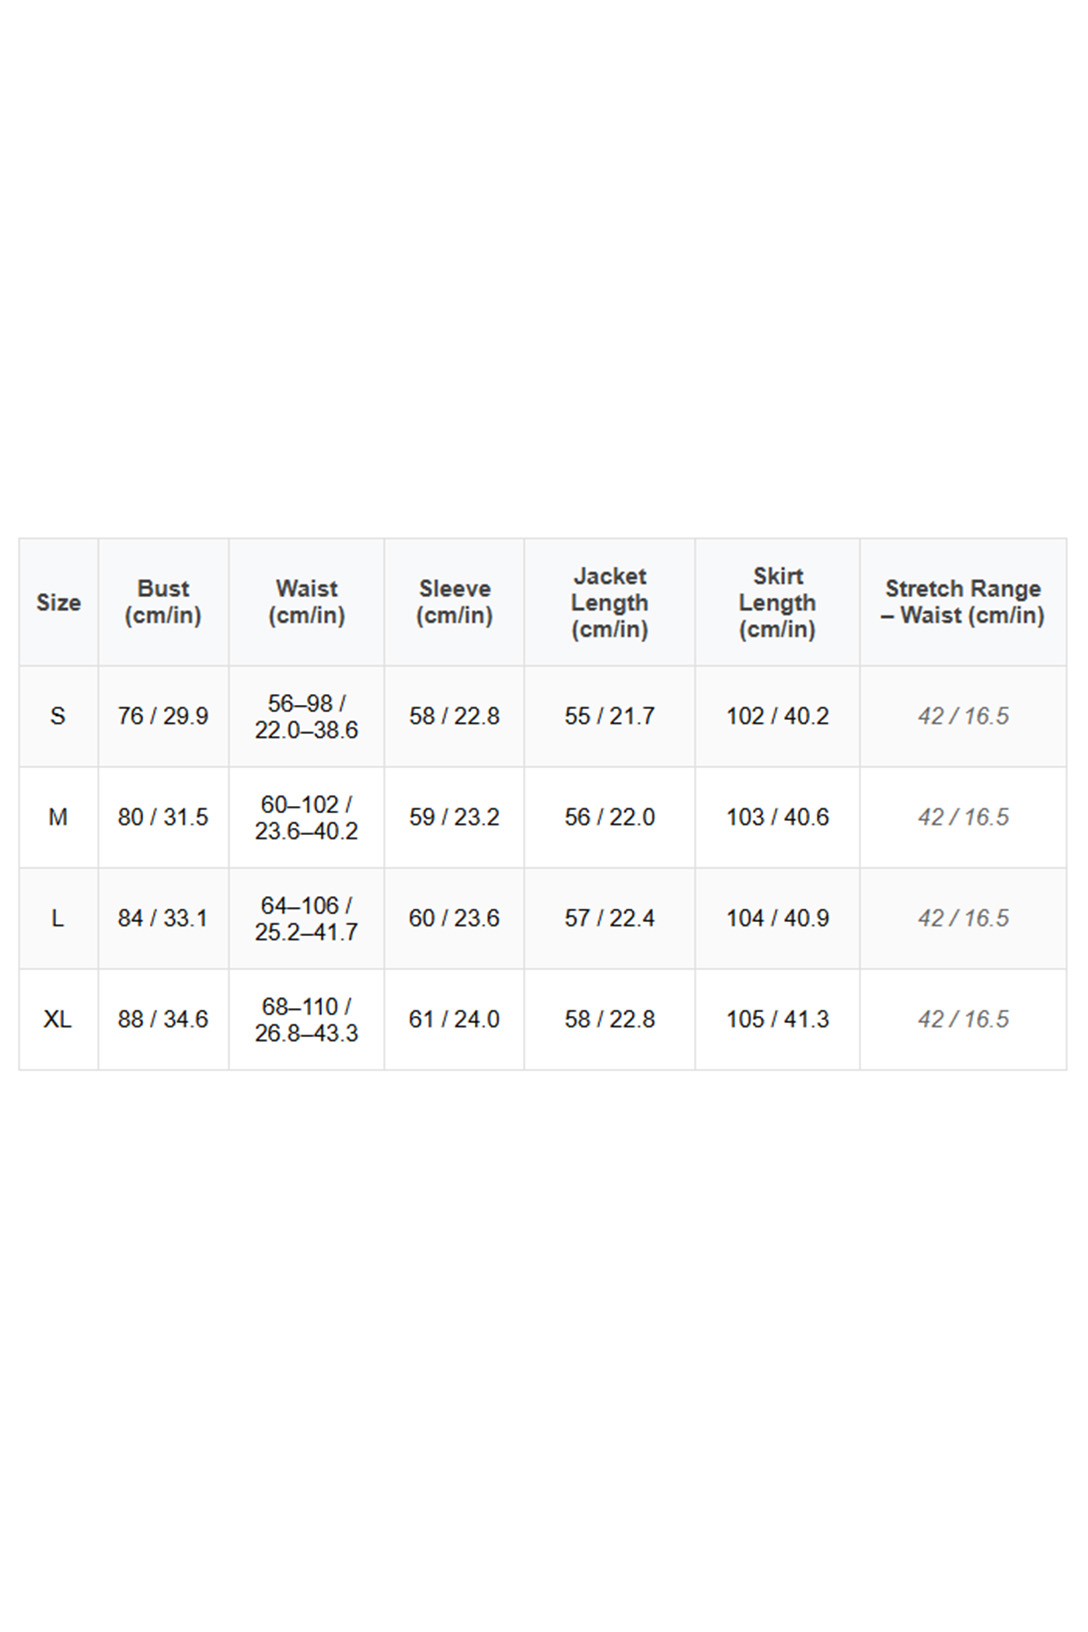Screen dimensions: 1088x1632
Task: Click the Skirt Length column header
Action: point(777,602)
